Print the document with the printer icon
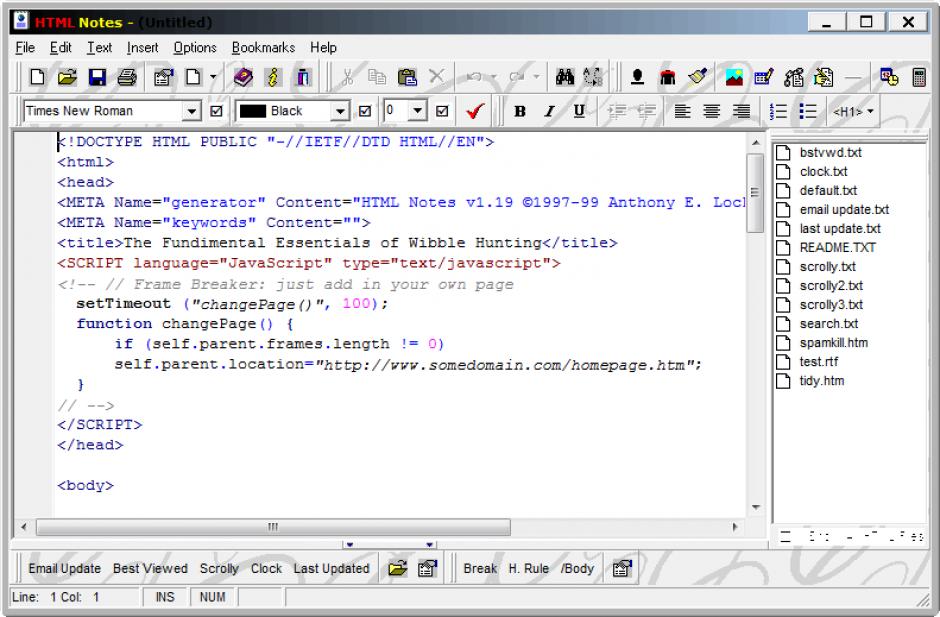Screen dimensions: 940x617 click(x=126, y=77)
